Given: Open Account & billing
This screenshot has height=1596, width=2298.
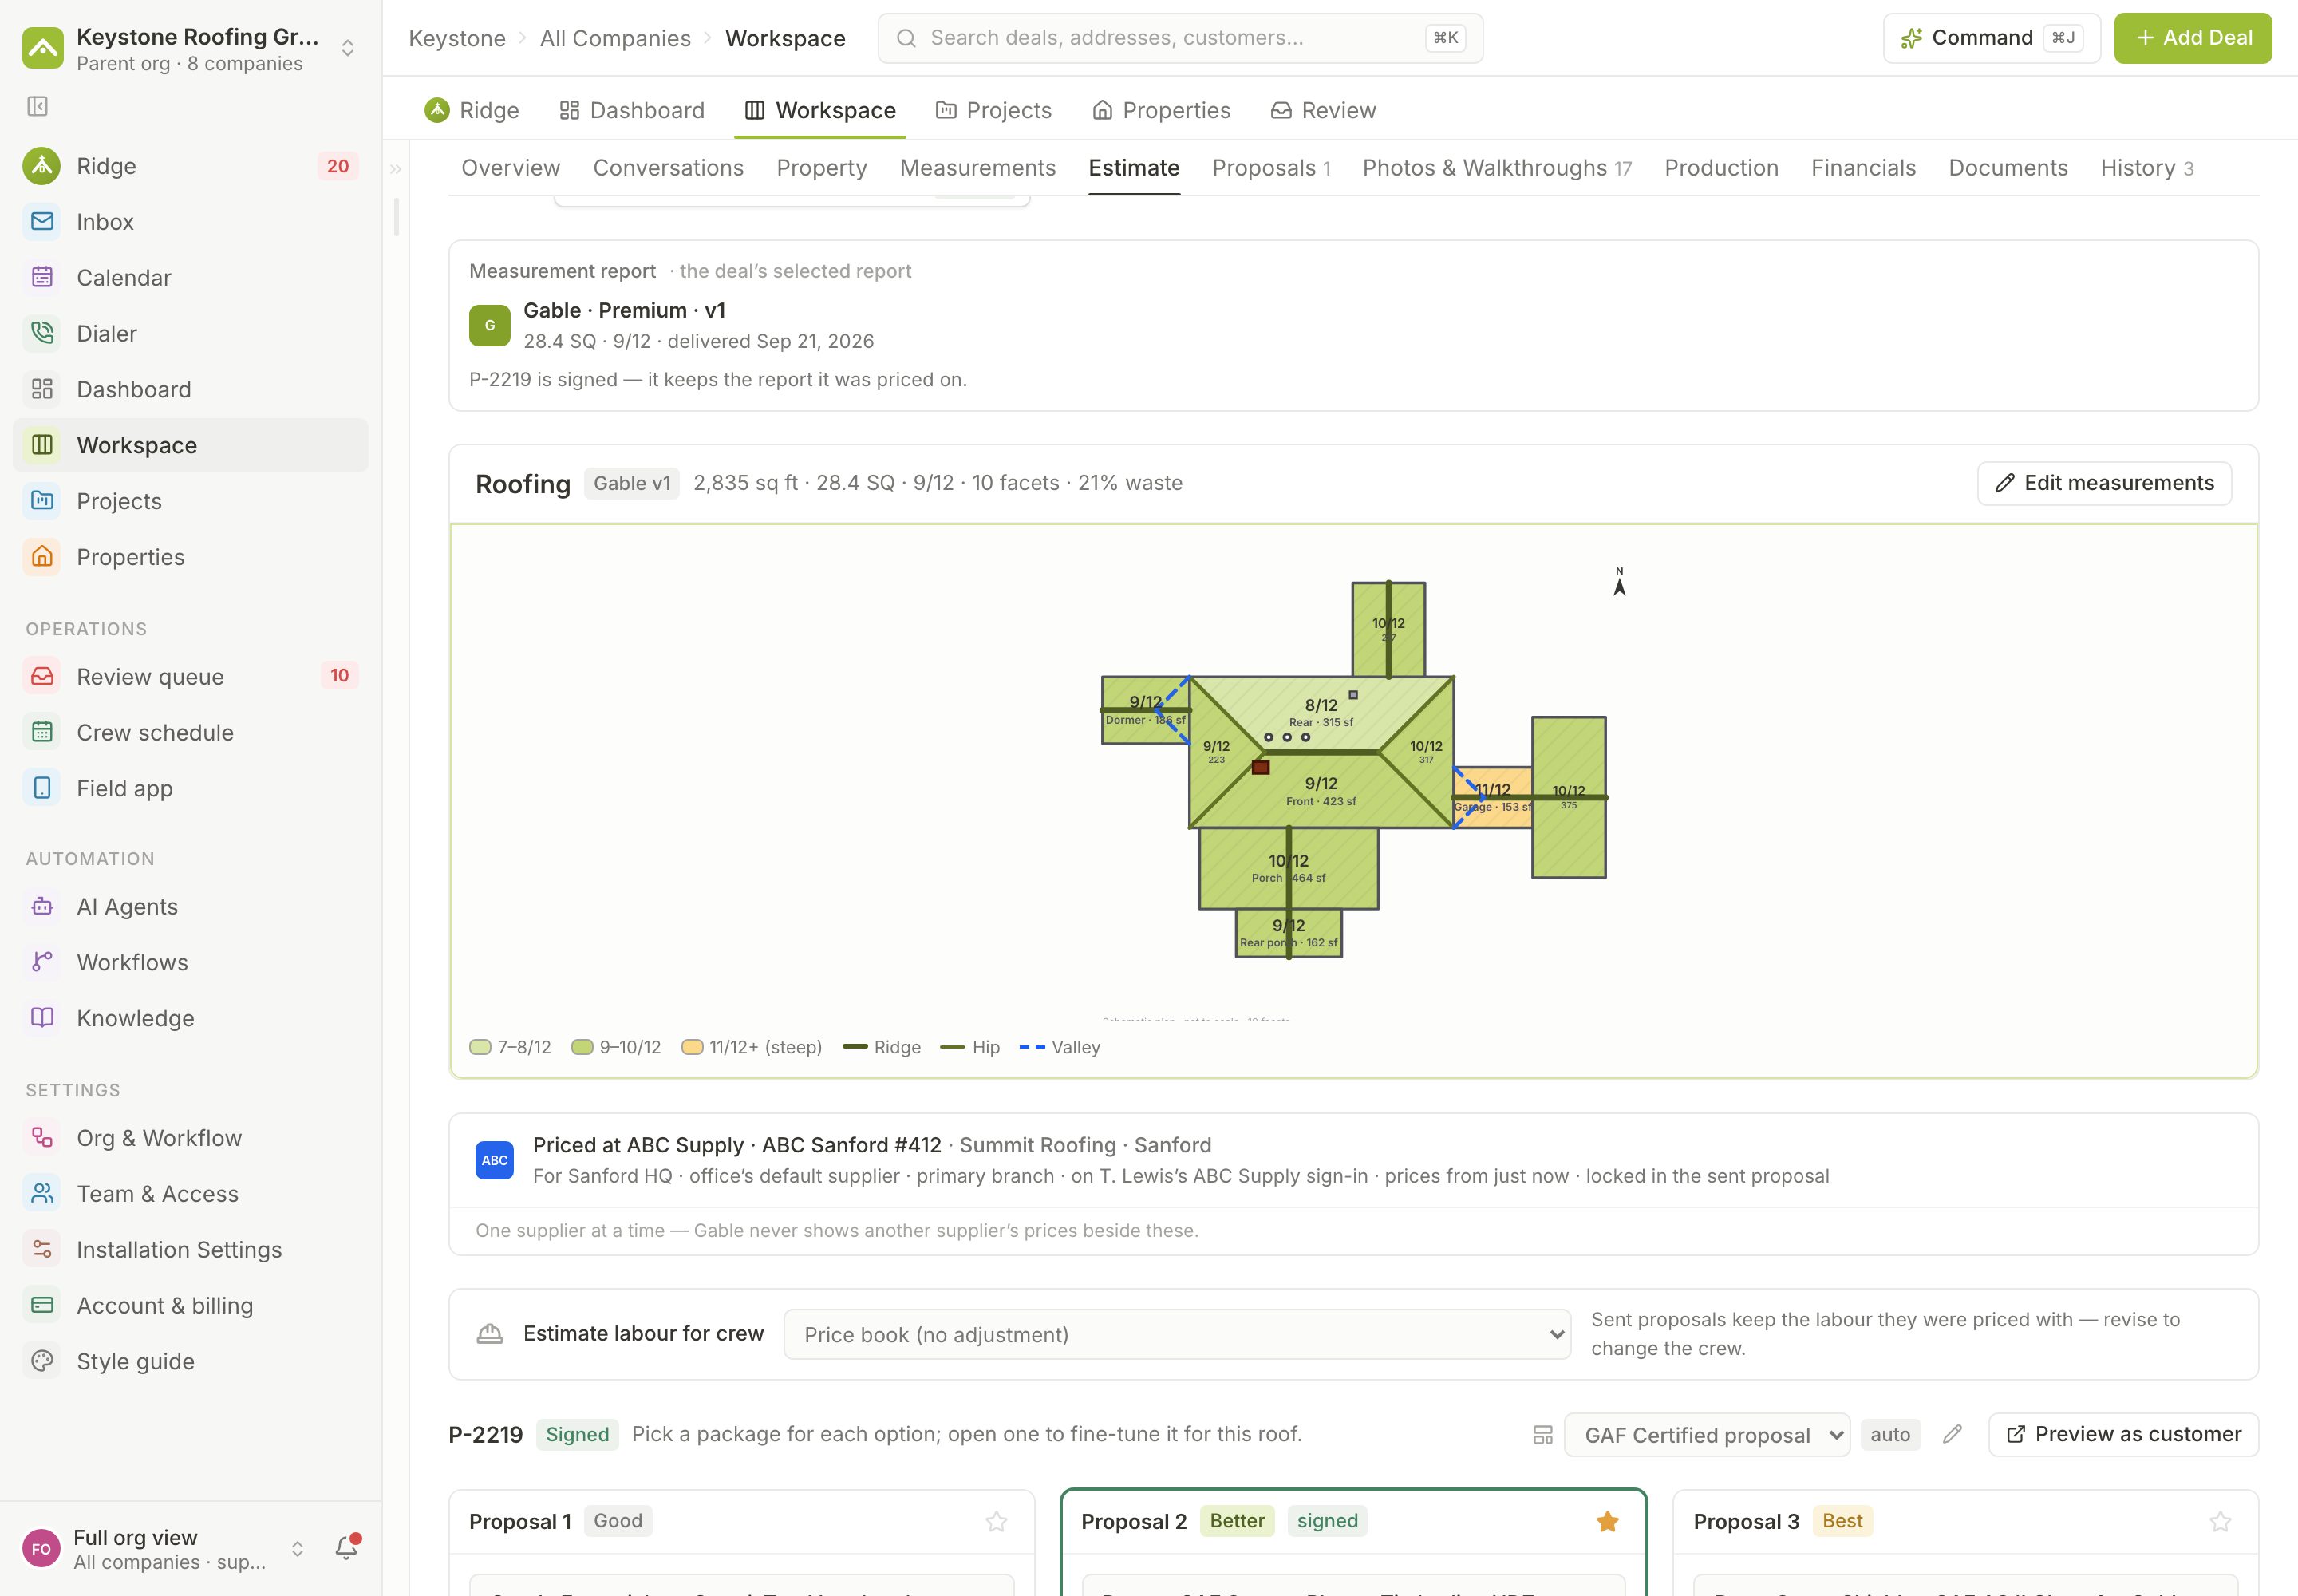Looking at the screenshot, I should (190, 1306).
